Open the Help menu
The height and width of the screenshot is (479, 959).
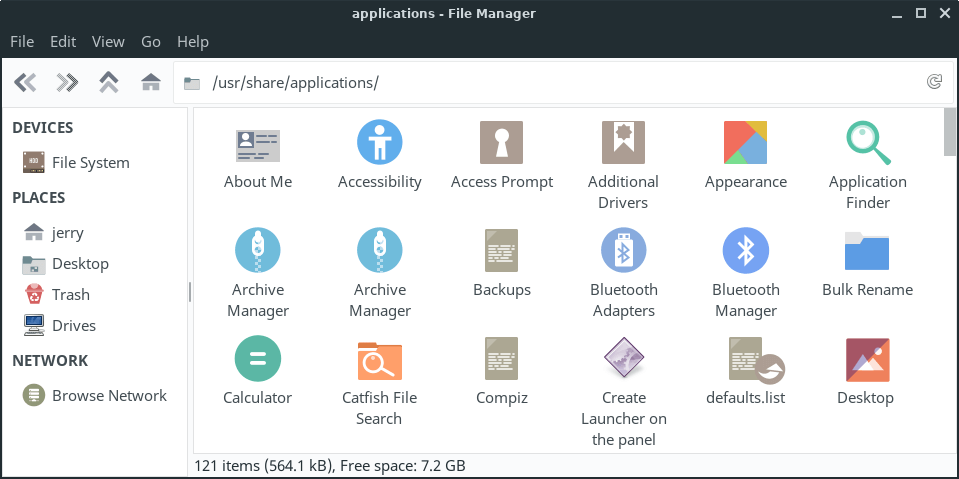click(192, 41)
